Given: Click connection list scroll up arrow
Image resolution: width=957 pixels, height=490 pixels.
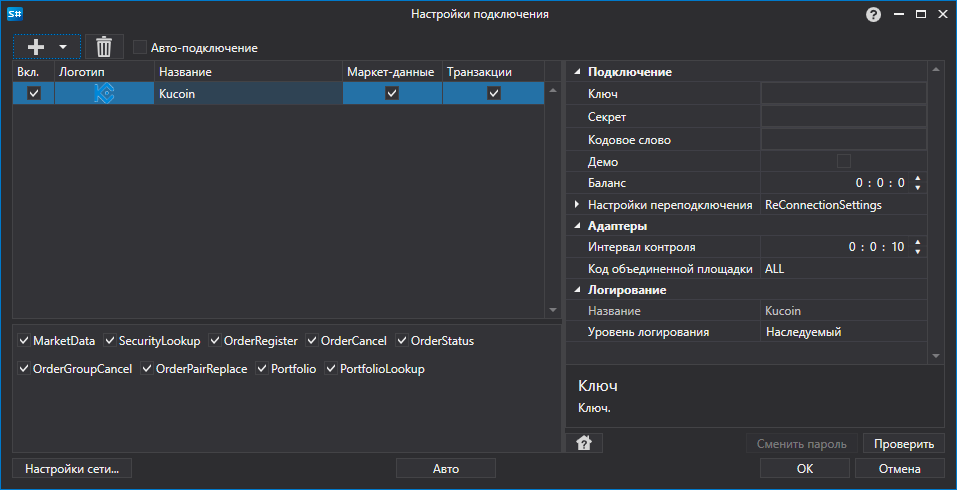Looking at the screenshot, I should [x=553, y=90].
